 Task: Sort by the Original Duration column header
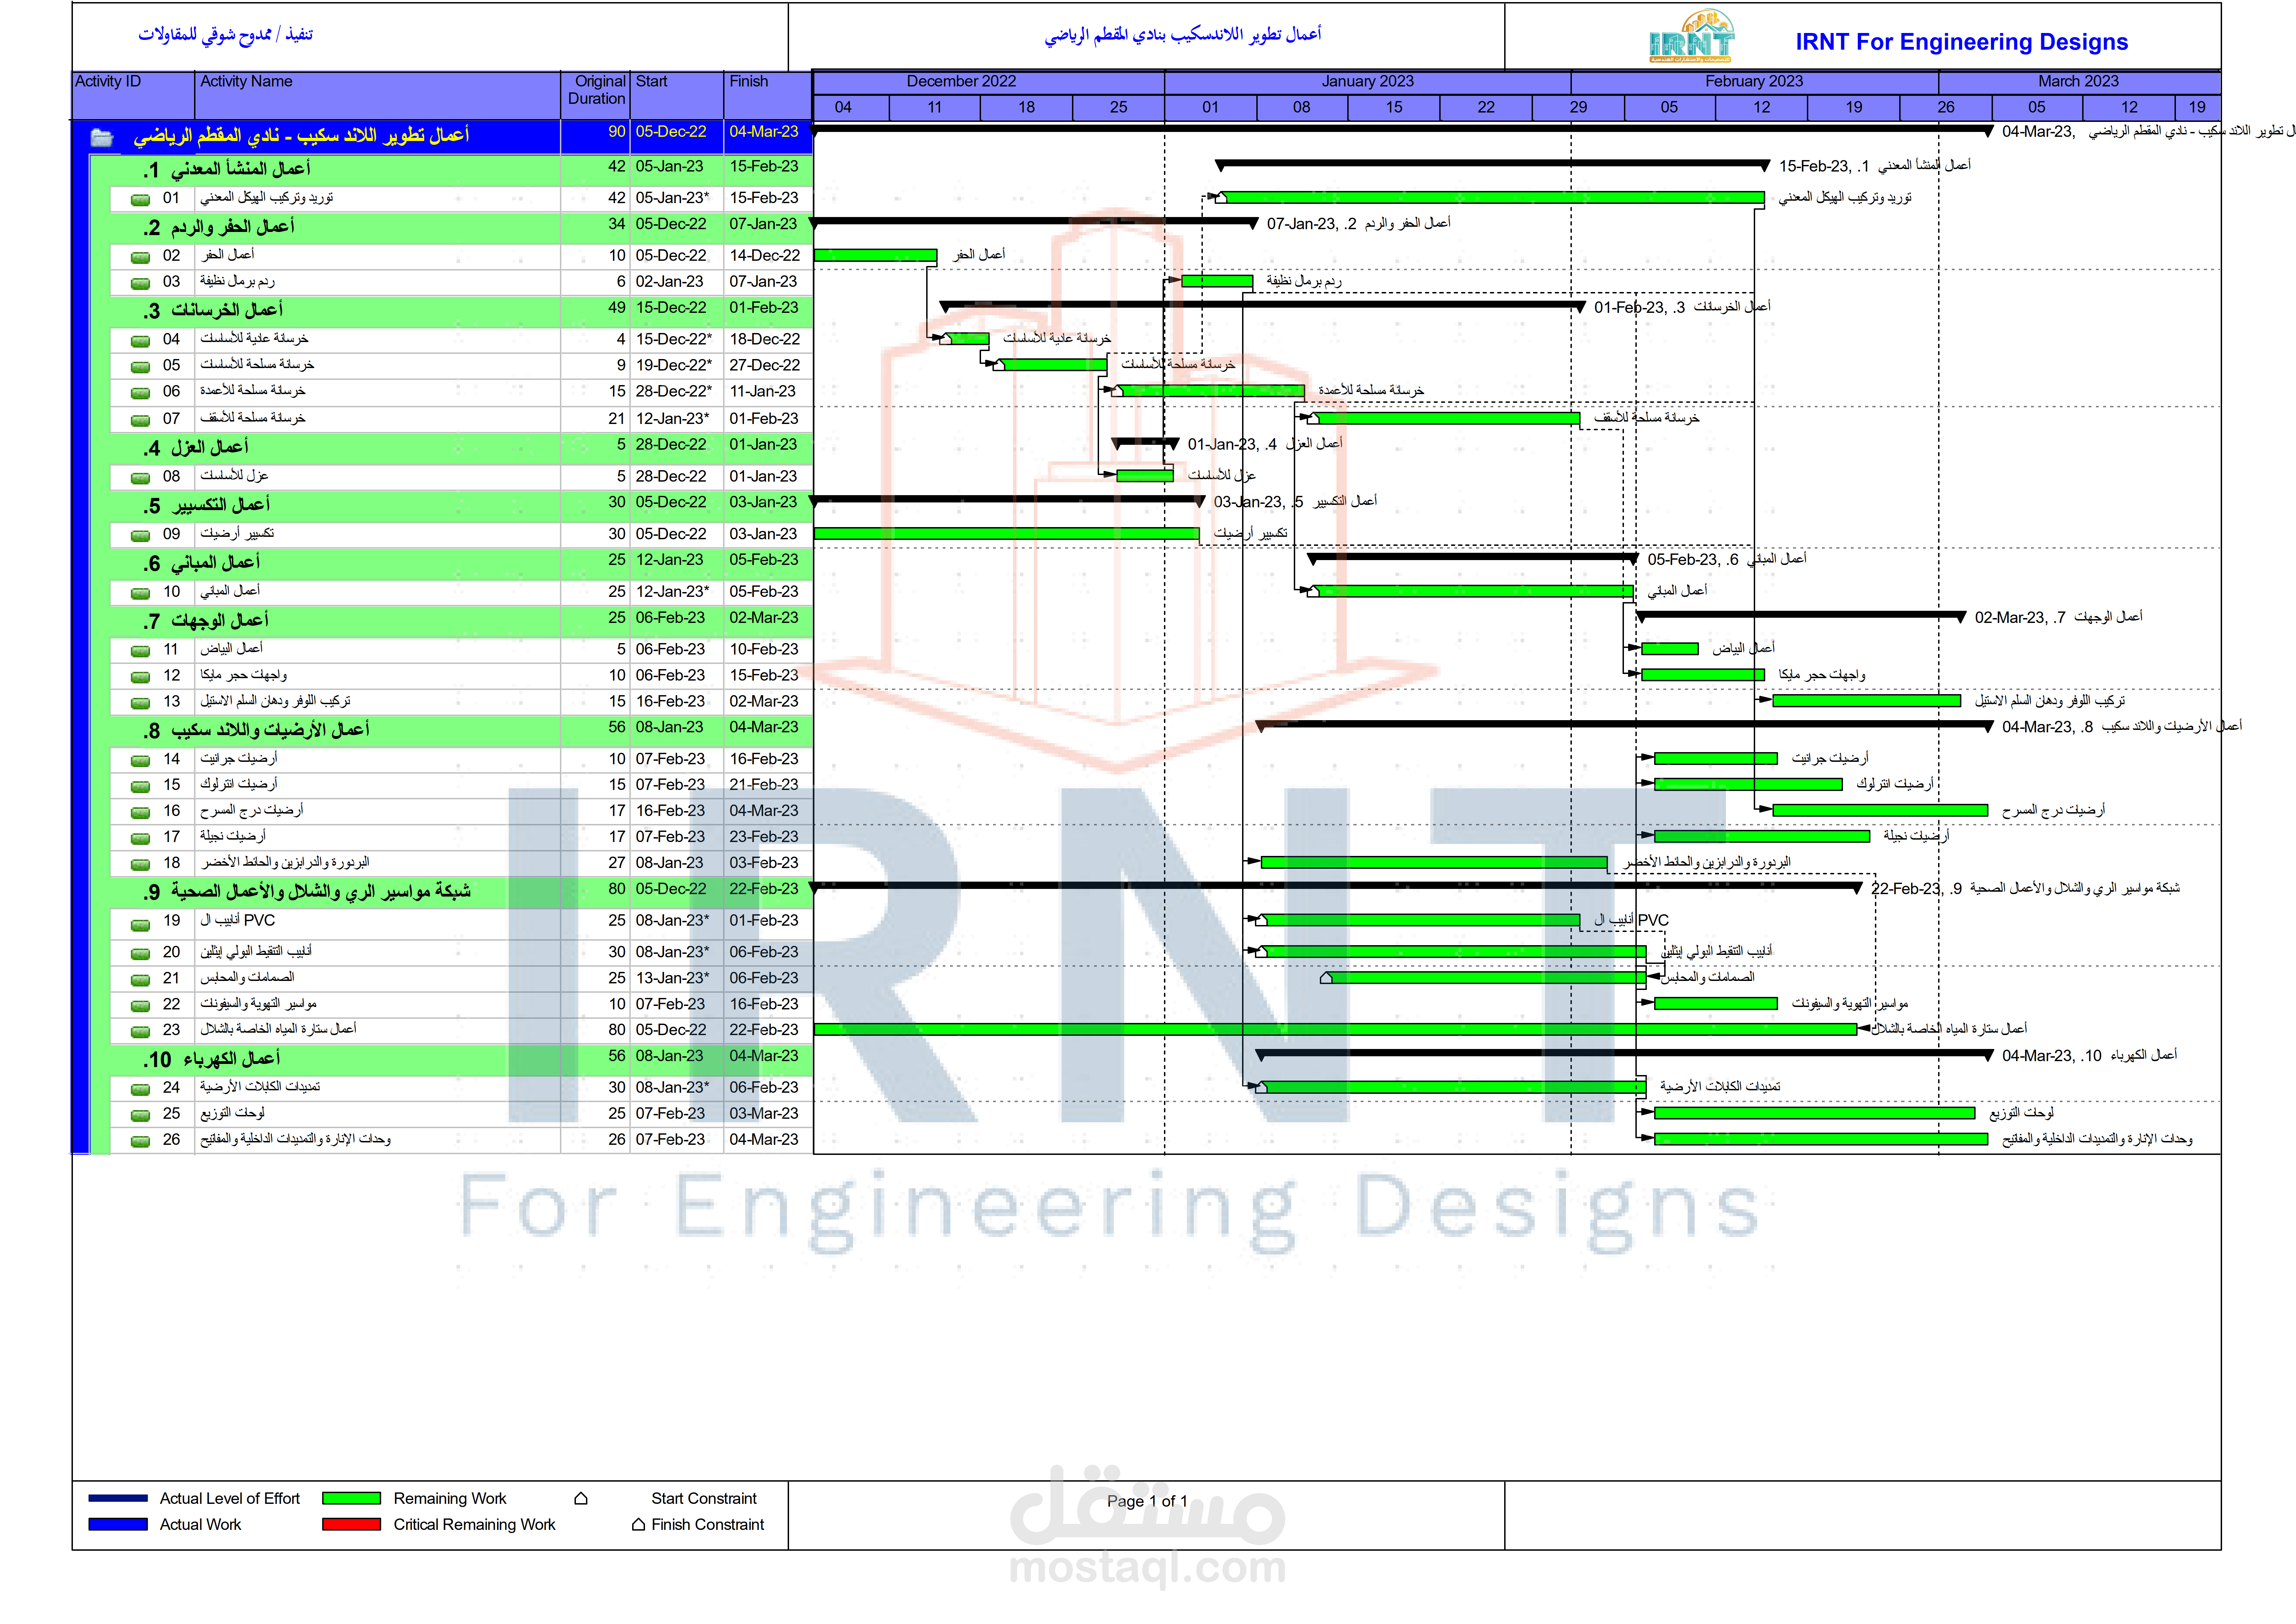coord(595,95)
